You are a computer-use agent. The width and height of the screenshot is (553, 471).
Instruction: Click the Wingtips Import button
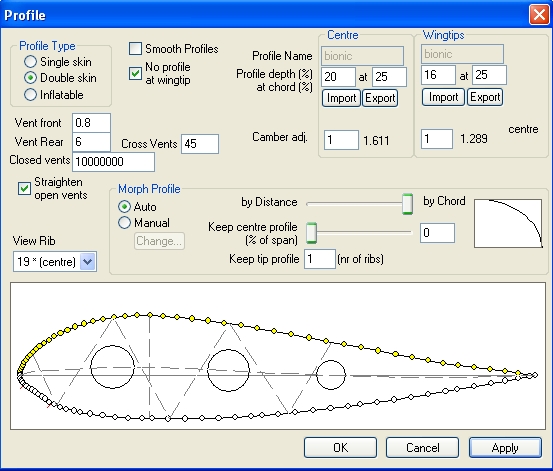[x=443, y=97]
